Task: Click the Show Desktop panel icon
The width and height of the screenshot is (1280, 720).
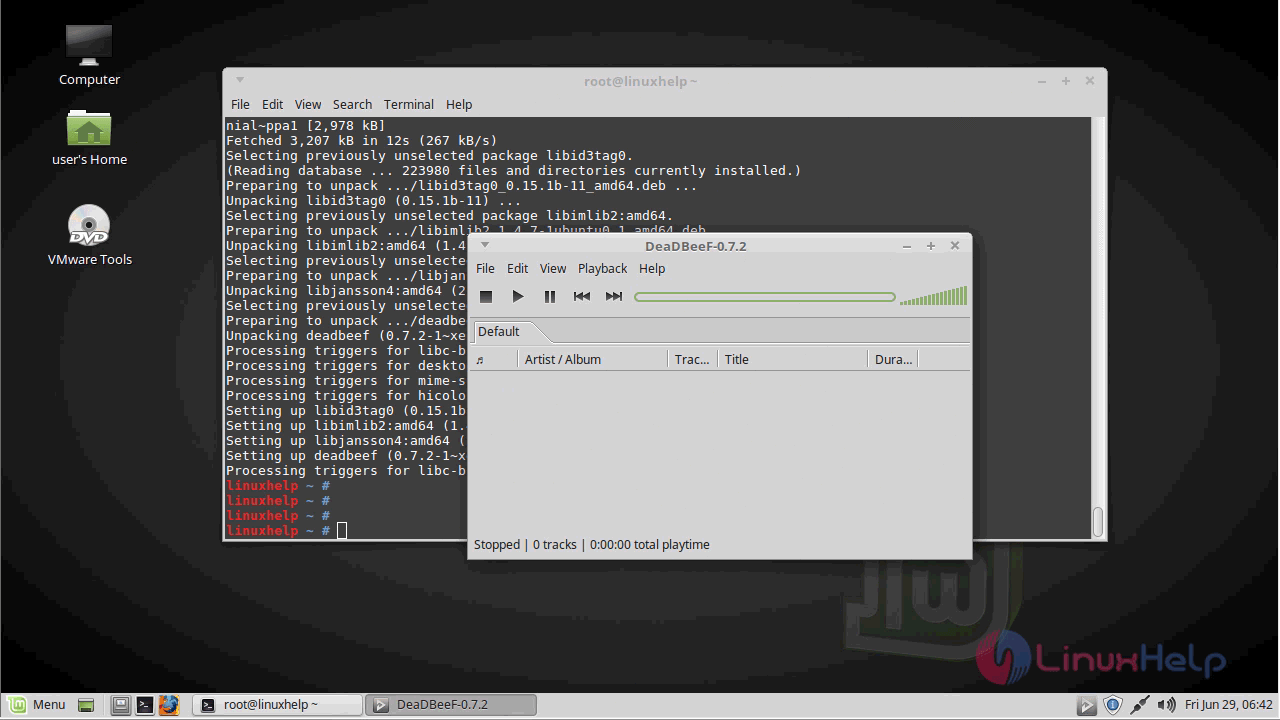Action: (x=86, y=705)
